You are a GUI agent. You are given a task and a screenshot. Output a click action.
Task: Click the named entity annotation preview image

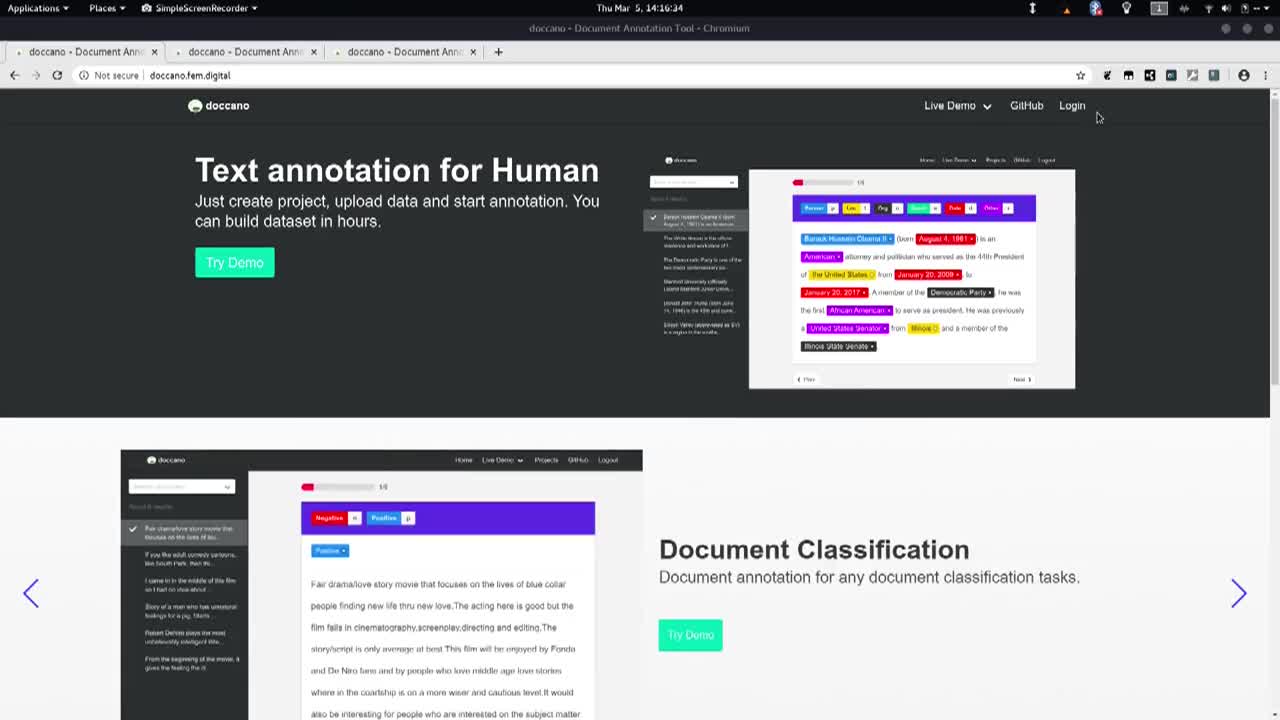(x=859, y=271)
